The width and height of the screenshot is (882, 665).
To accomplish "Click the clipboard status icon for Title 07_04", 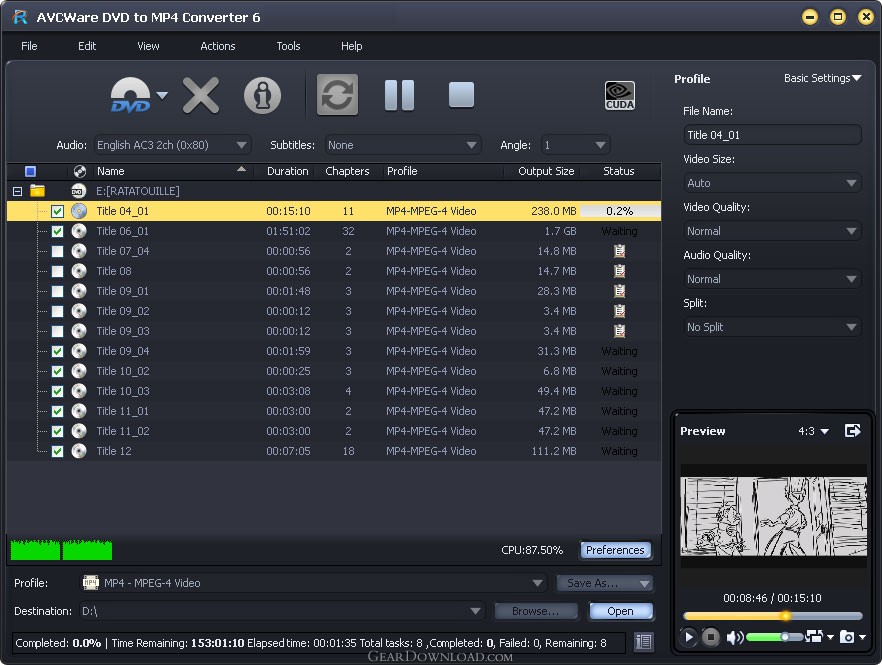I will click(619, 251).
